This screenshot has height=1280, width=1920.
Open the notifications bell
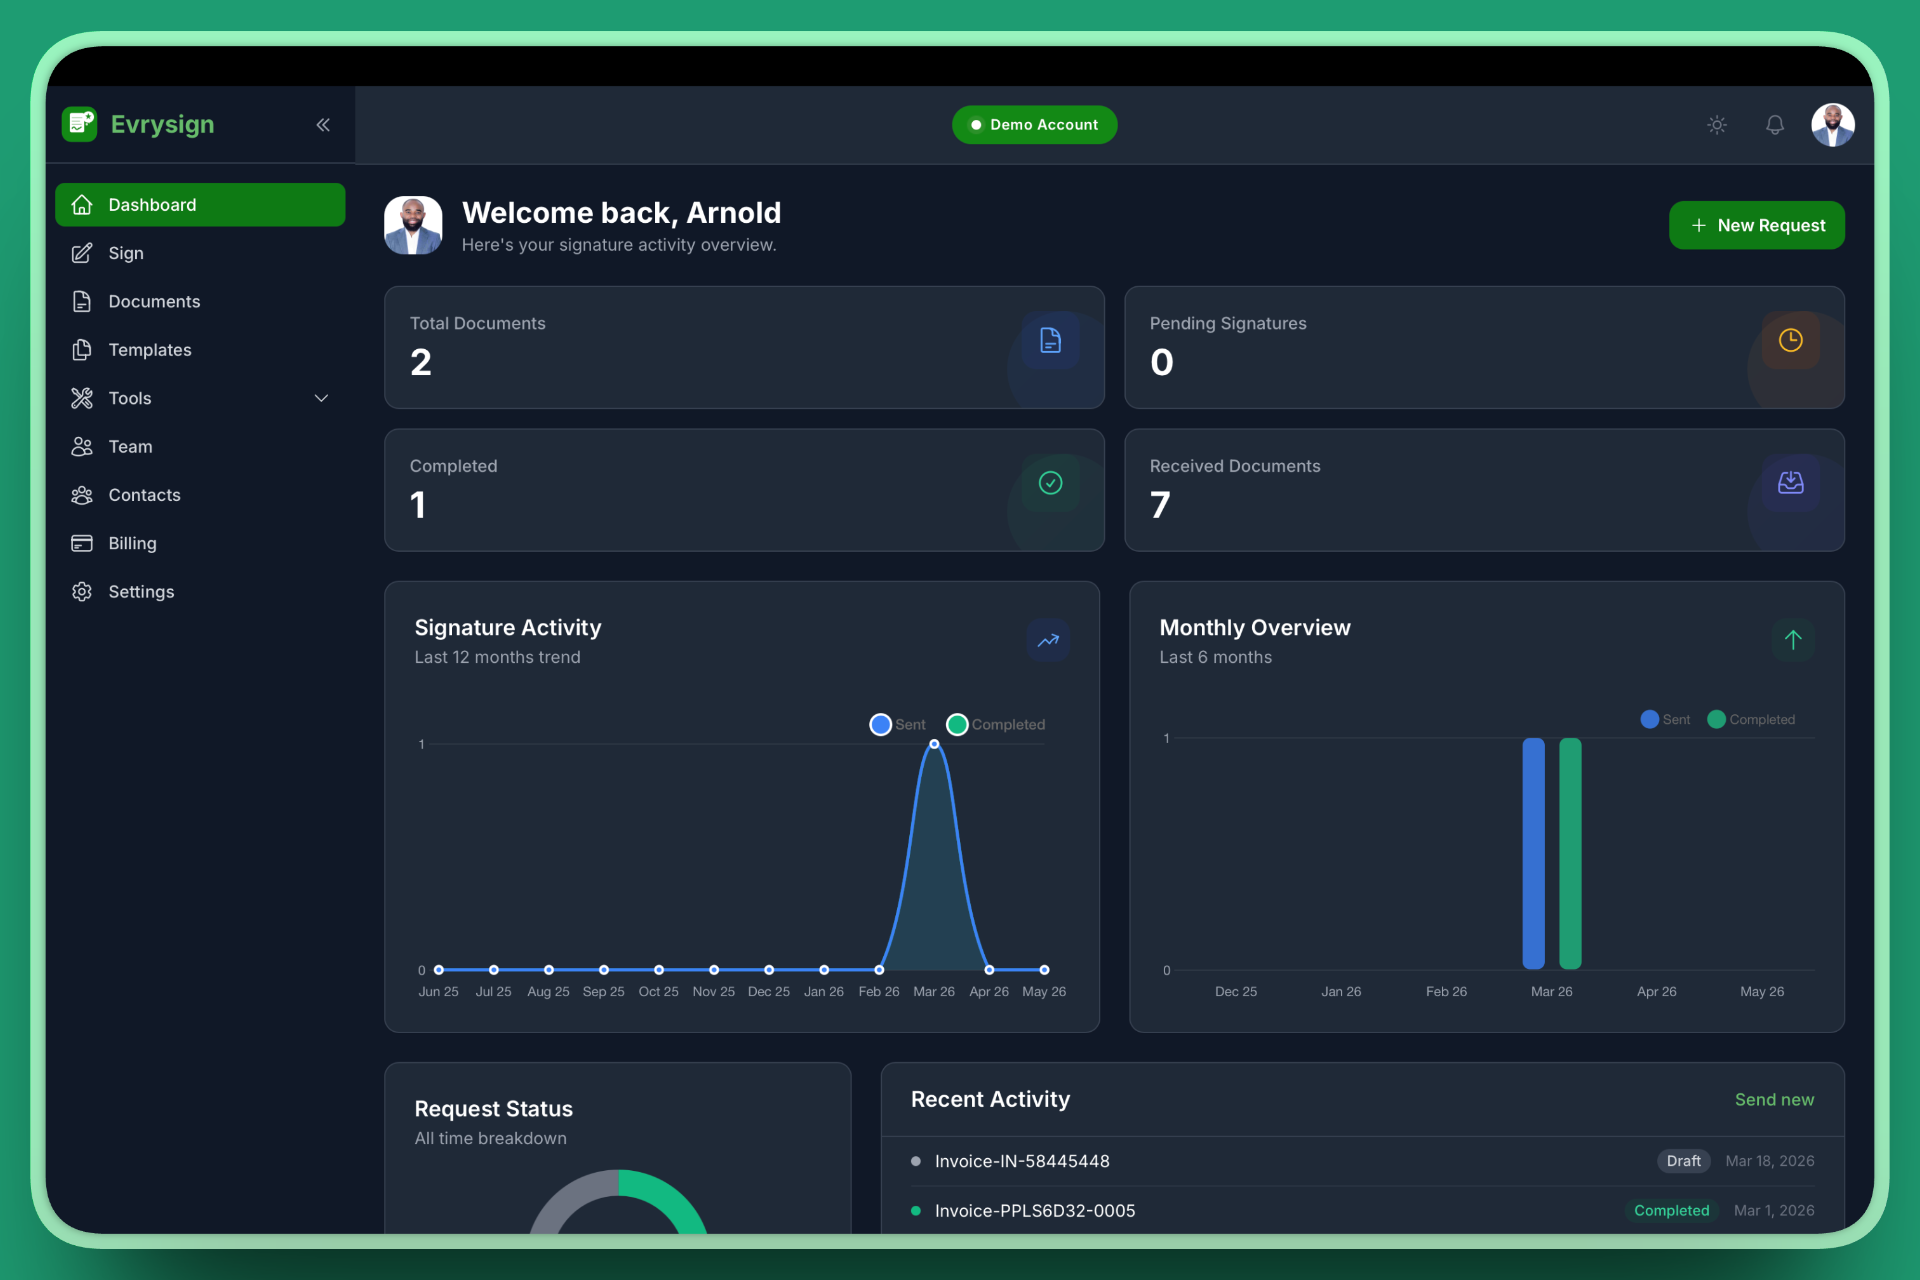[x=1775, y=125]
